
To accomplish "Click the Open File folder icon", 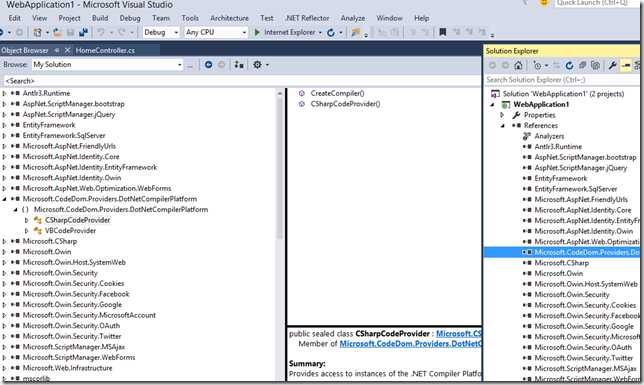I will click(x=58, y=32).
